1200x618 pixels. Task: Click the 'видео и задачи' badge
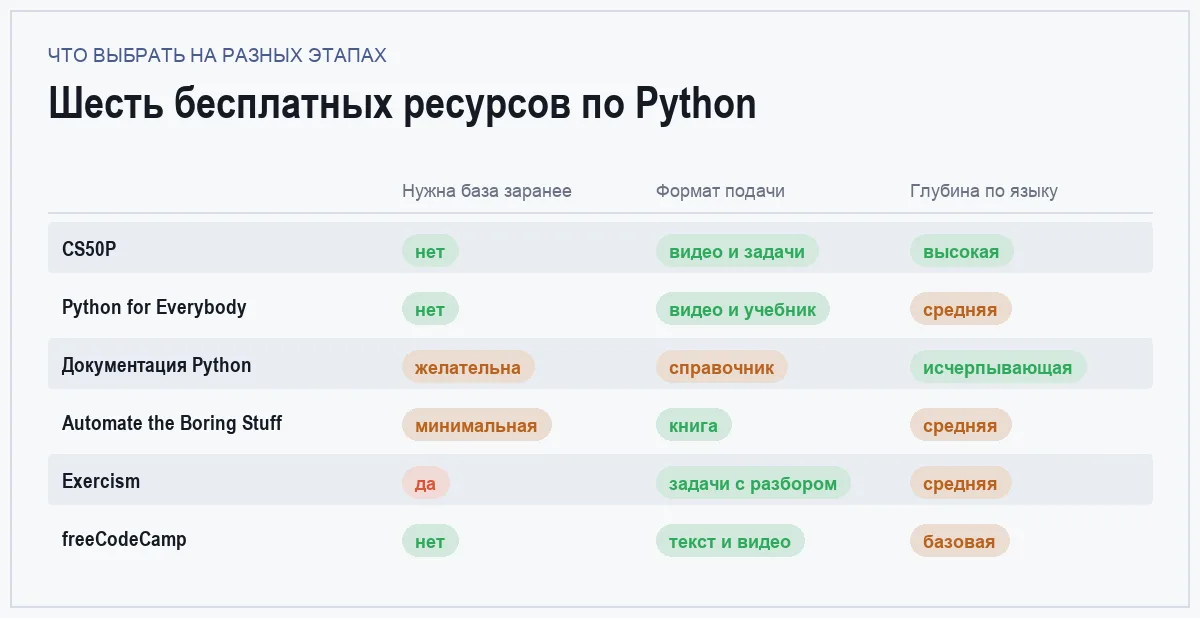[737, 252]
